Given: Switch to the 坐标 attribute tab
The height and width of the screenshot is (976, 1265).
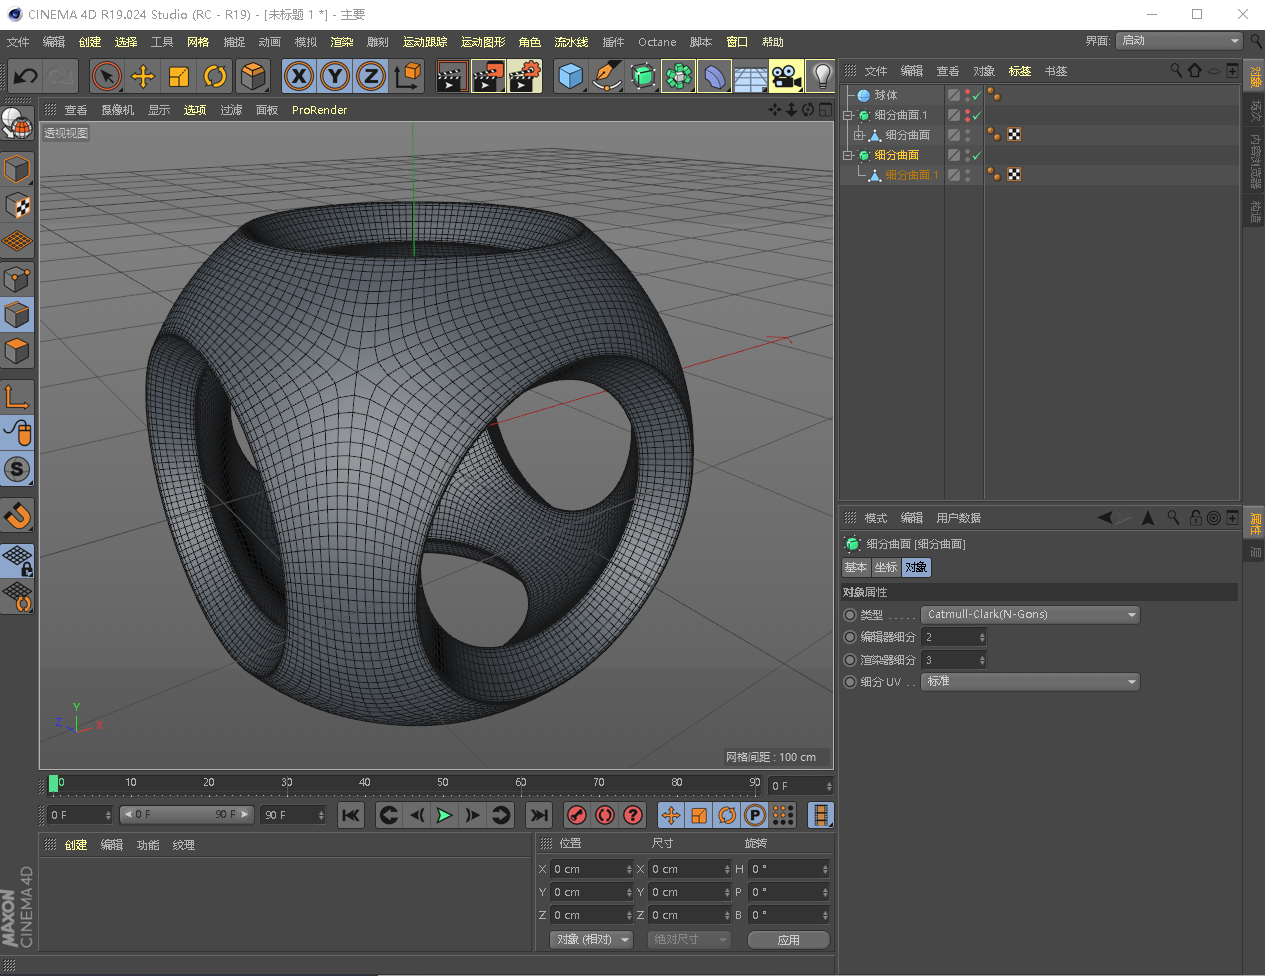Looking at the screenshot, I should (886, 568).
